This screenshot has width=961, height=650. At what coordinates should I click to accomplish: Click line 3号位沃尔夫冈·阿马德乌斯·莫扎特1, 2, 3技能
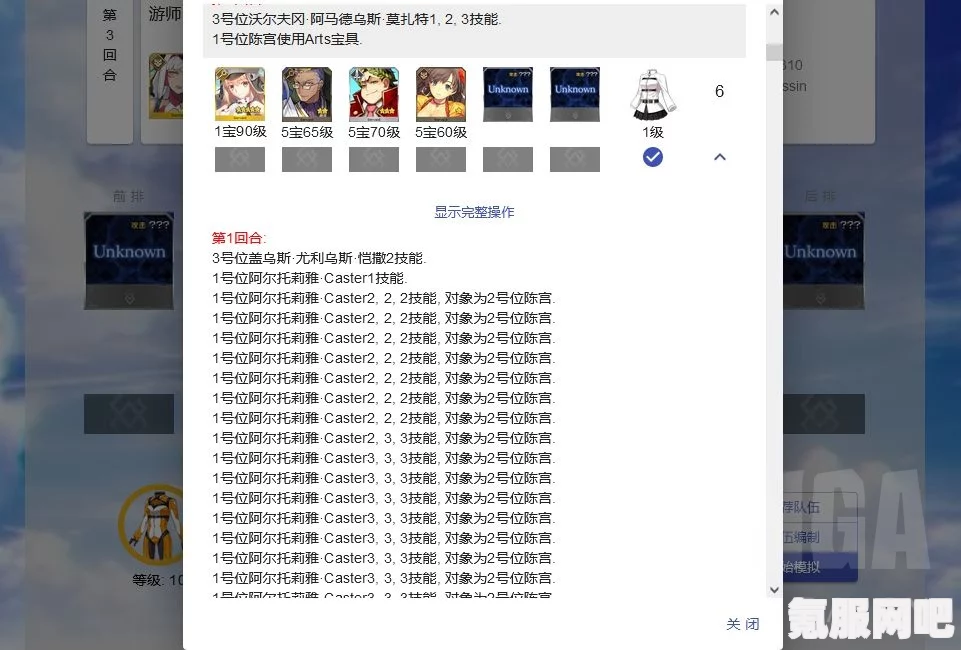357,20
